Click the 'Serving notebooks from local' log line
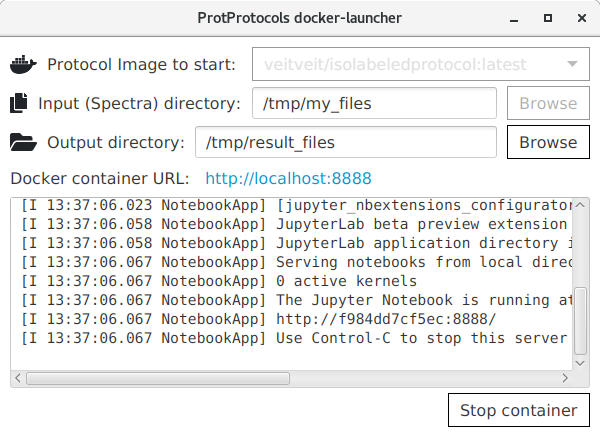Image resolution: width=600 pixels, height=437 pixels. click(x=297, y=262)
